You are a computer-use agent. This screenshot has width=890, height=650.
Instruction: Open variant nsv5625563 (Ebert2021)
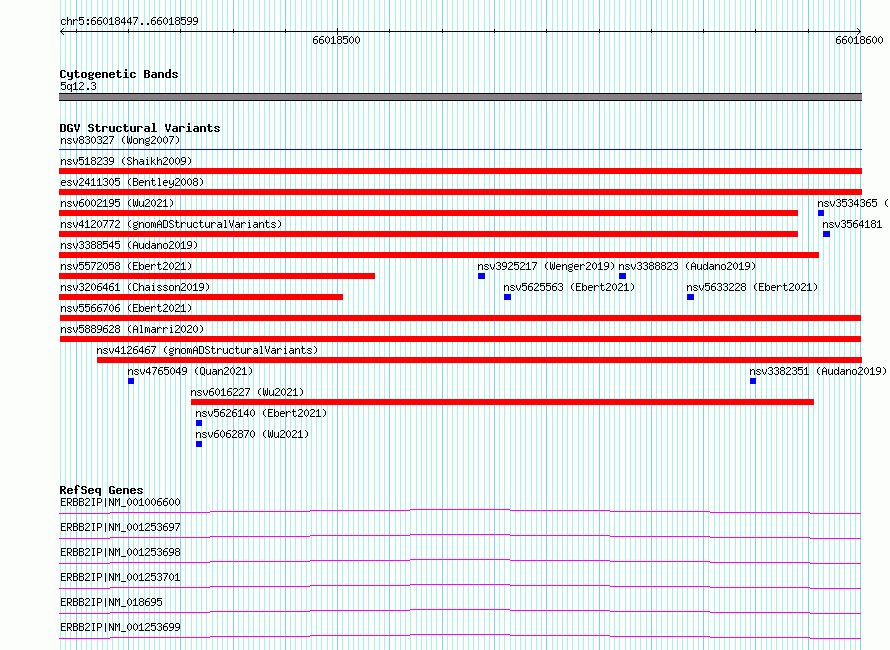click(569, 287)
